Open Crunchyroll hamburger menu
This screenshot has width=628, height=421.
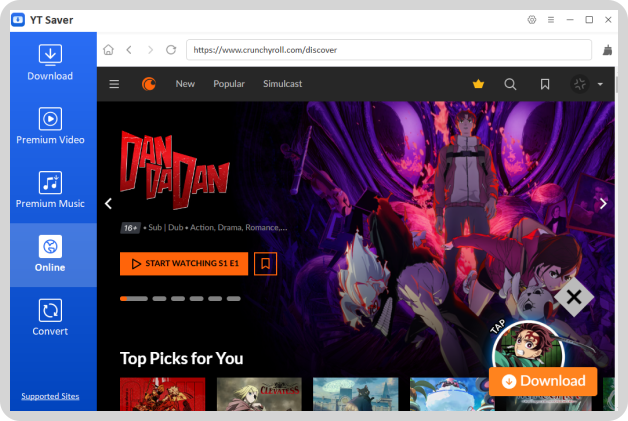pyautogui.click(x=114, y=84)
